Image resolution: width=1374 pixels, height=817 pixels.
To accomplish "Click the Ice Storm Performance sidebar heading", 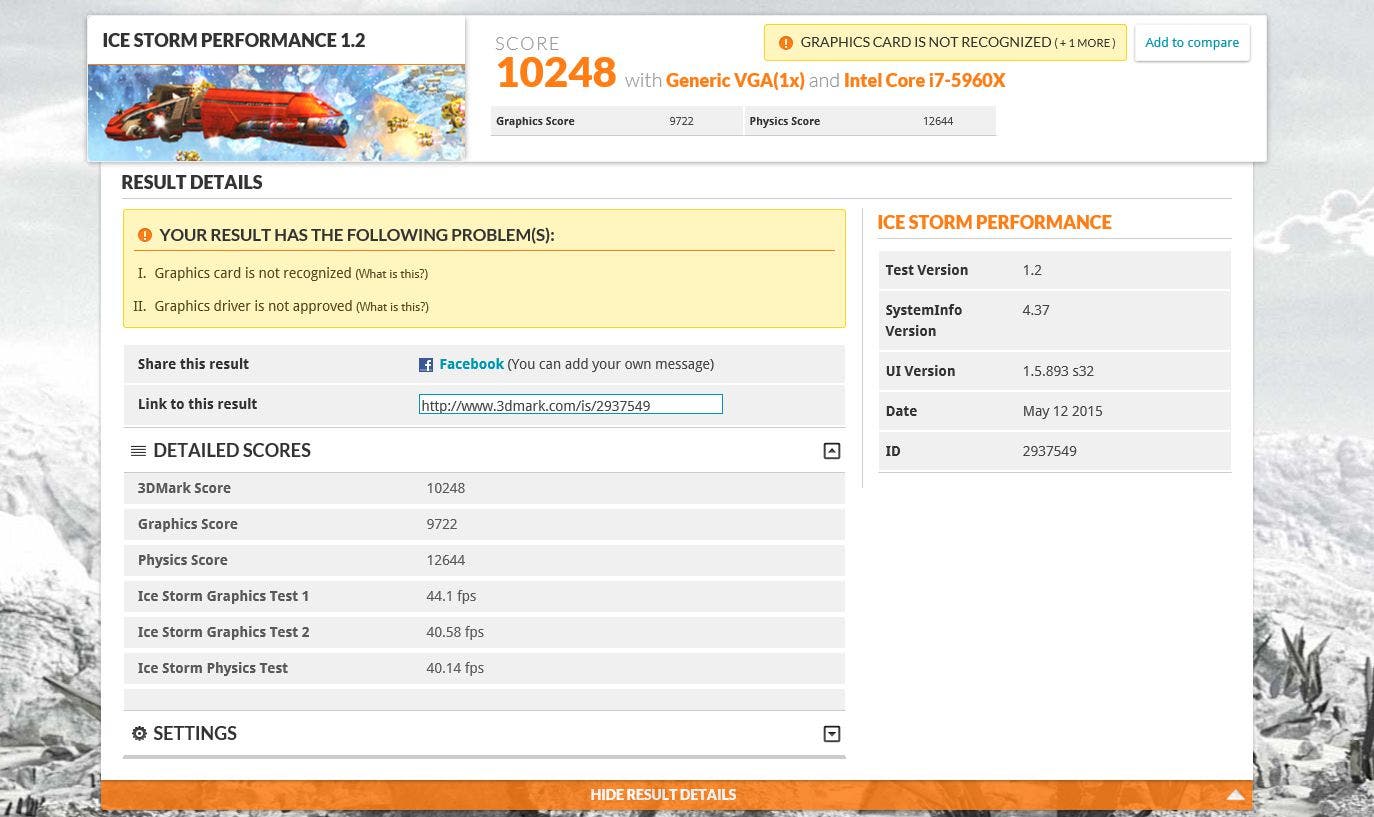I will tap(994, 222).
